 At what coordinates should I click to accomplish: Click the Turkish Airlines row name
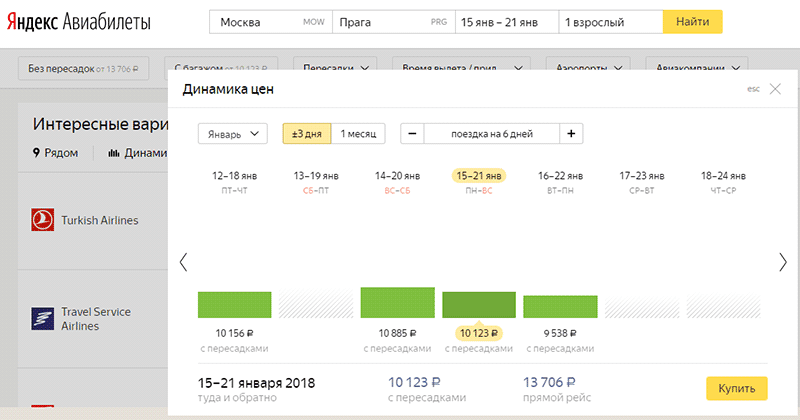click(x=100, y=220)
